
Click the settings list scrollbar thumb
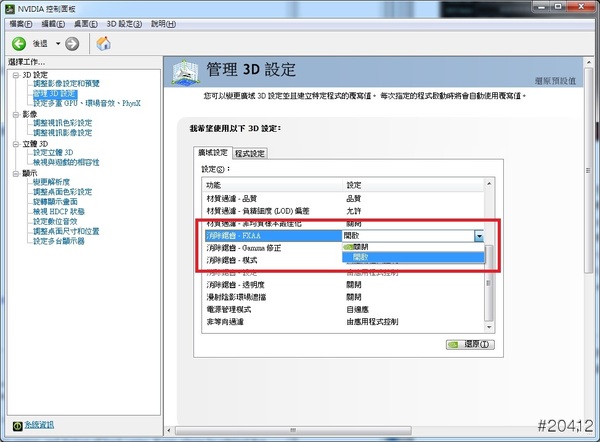(489, 283)
